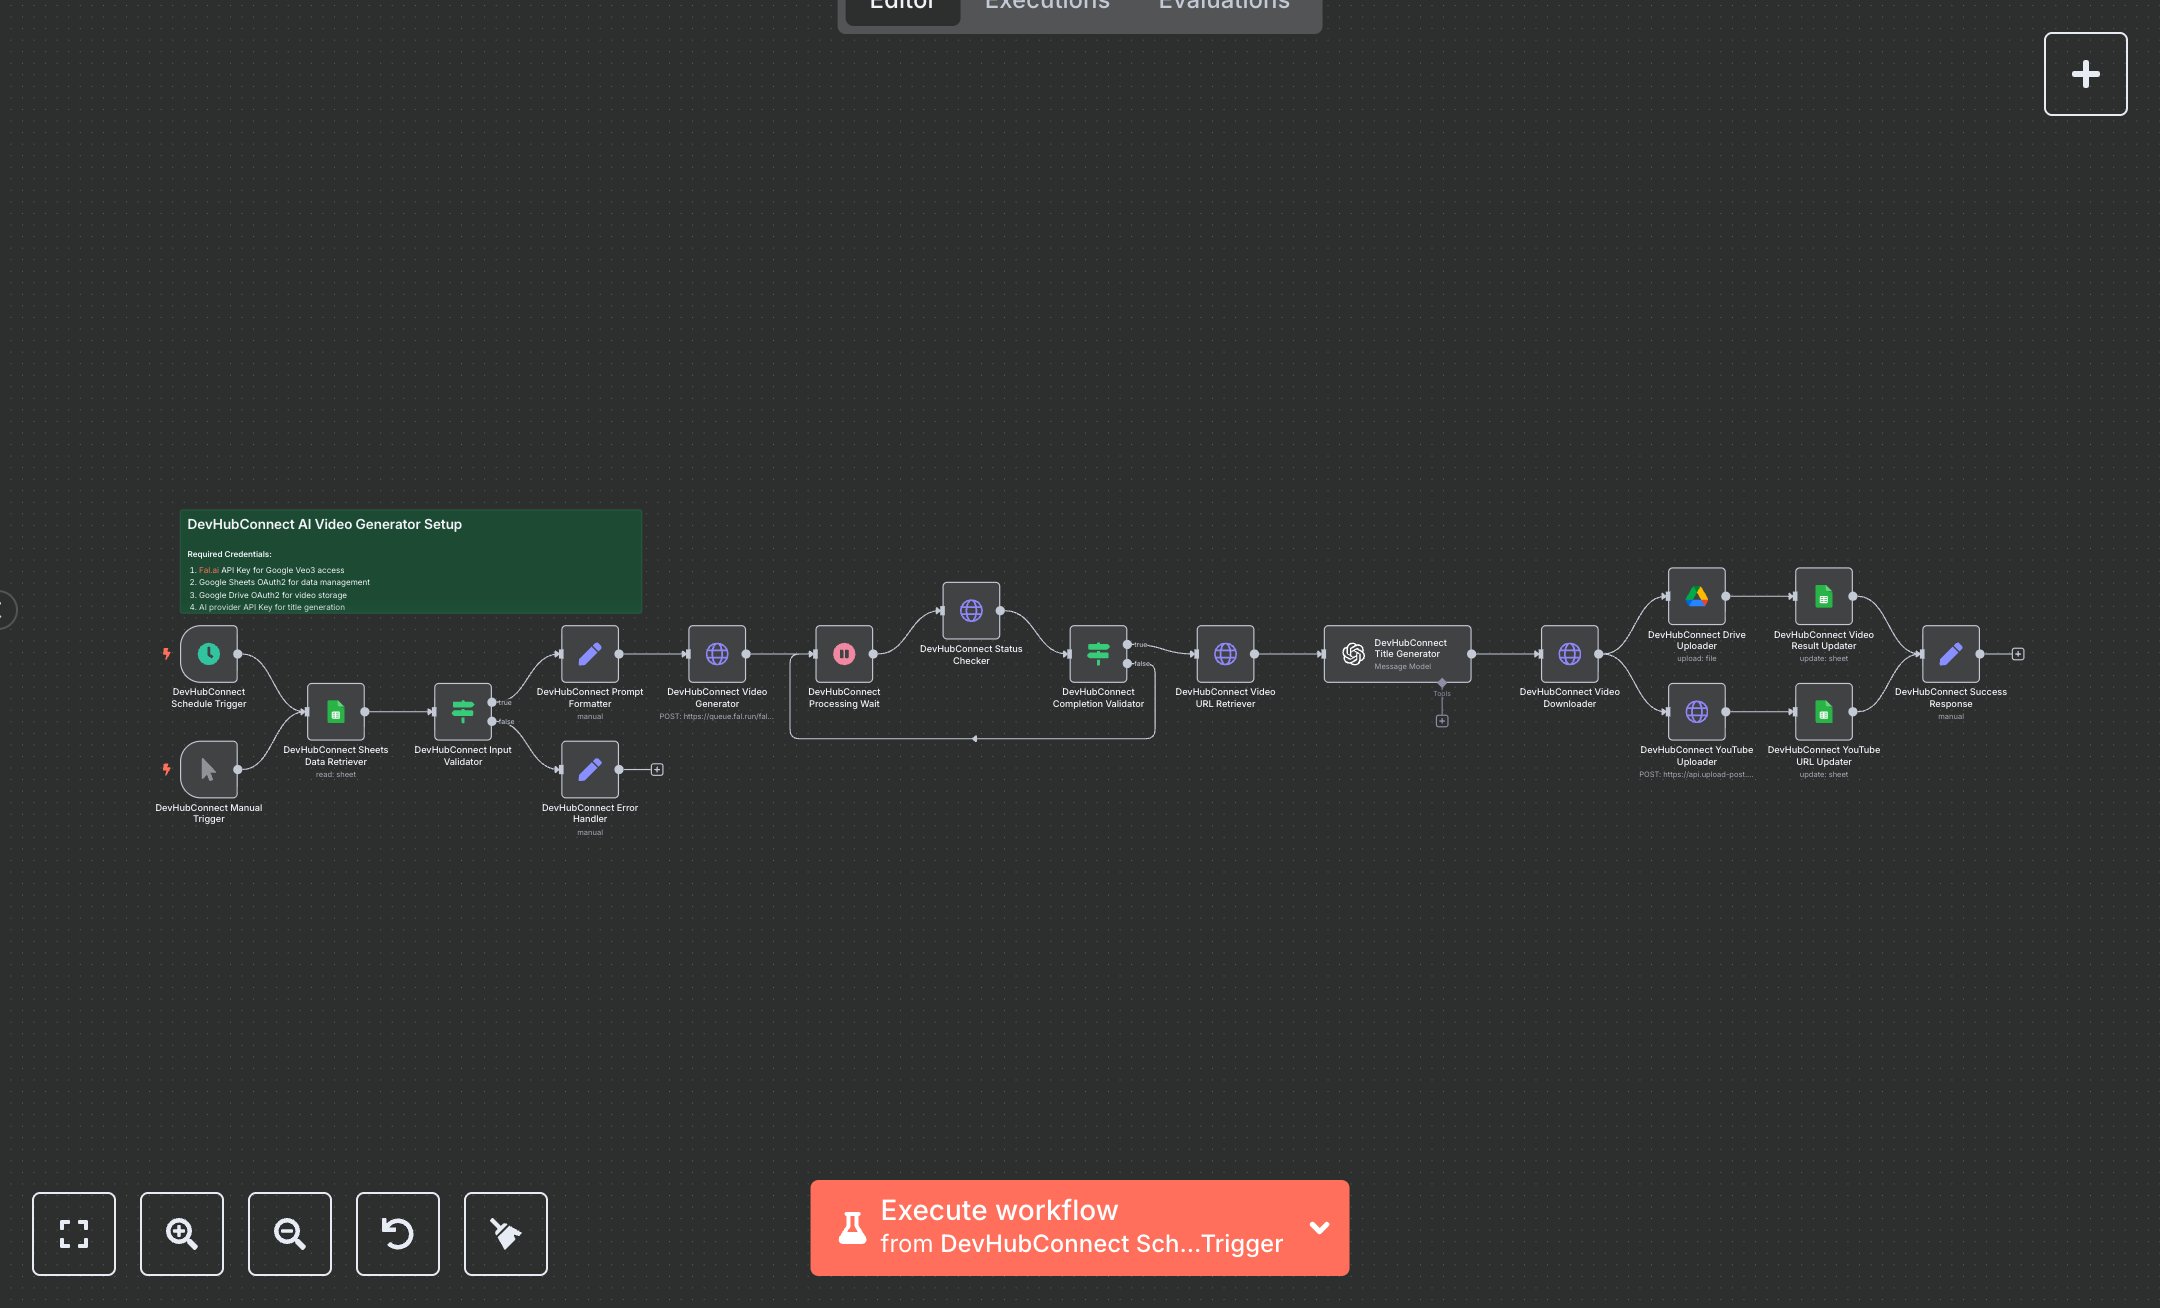Fit workflow to view
2160x1308 pixels.
(74, 1233)
